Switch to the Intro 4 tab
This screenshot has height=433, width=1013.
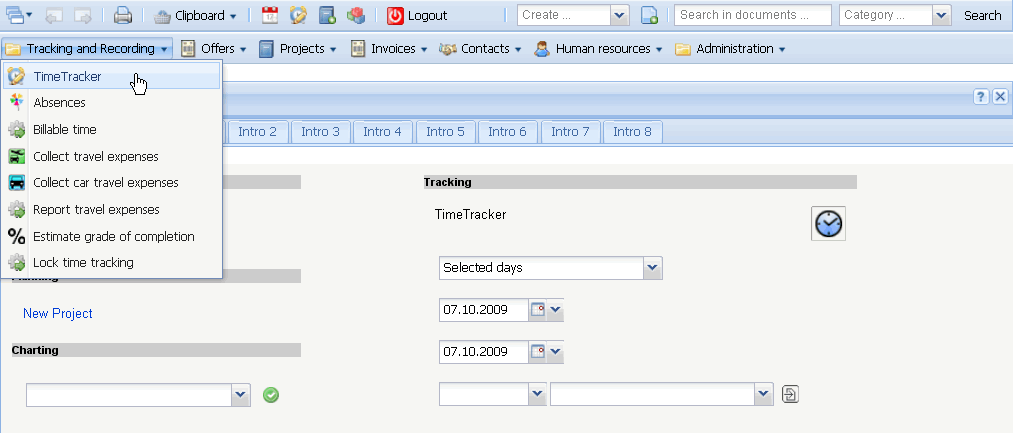[x=382, y=132]
